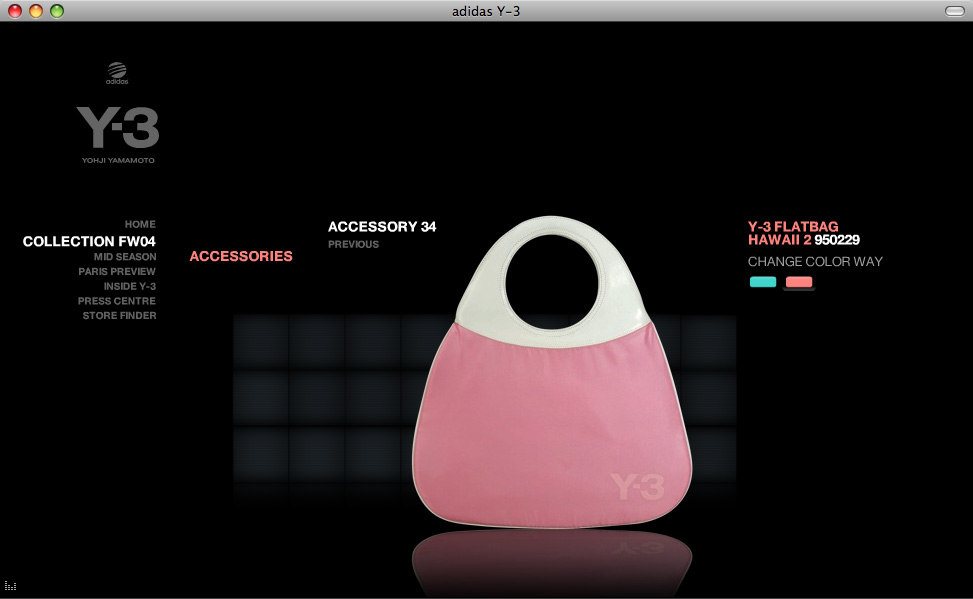973x599 pixels.
Task: Visit the PRESS CENTRE page
Action: pos(117,300)
